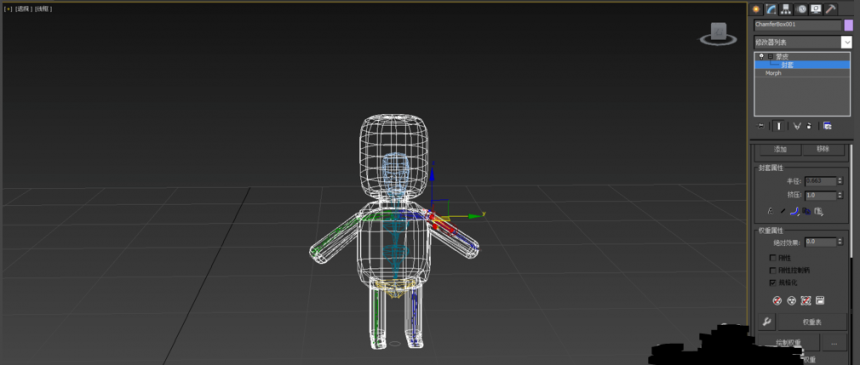Screen dimensions: 860x365
Task: Click the Abs. Effect spinner arrows
Action: click(840, 242)
